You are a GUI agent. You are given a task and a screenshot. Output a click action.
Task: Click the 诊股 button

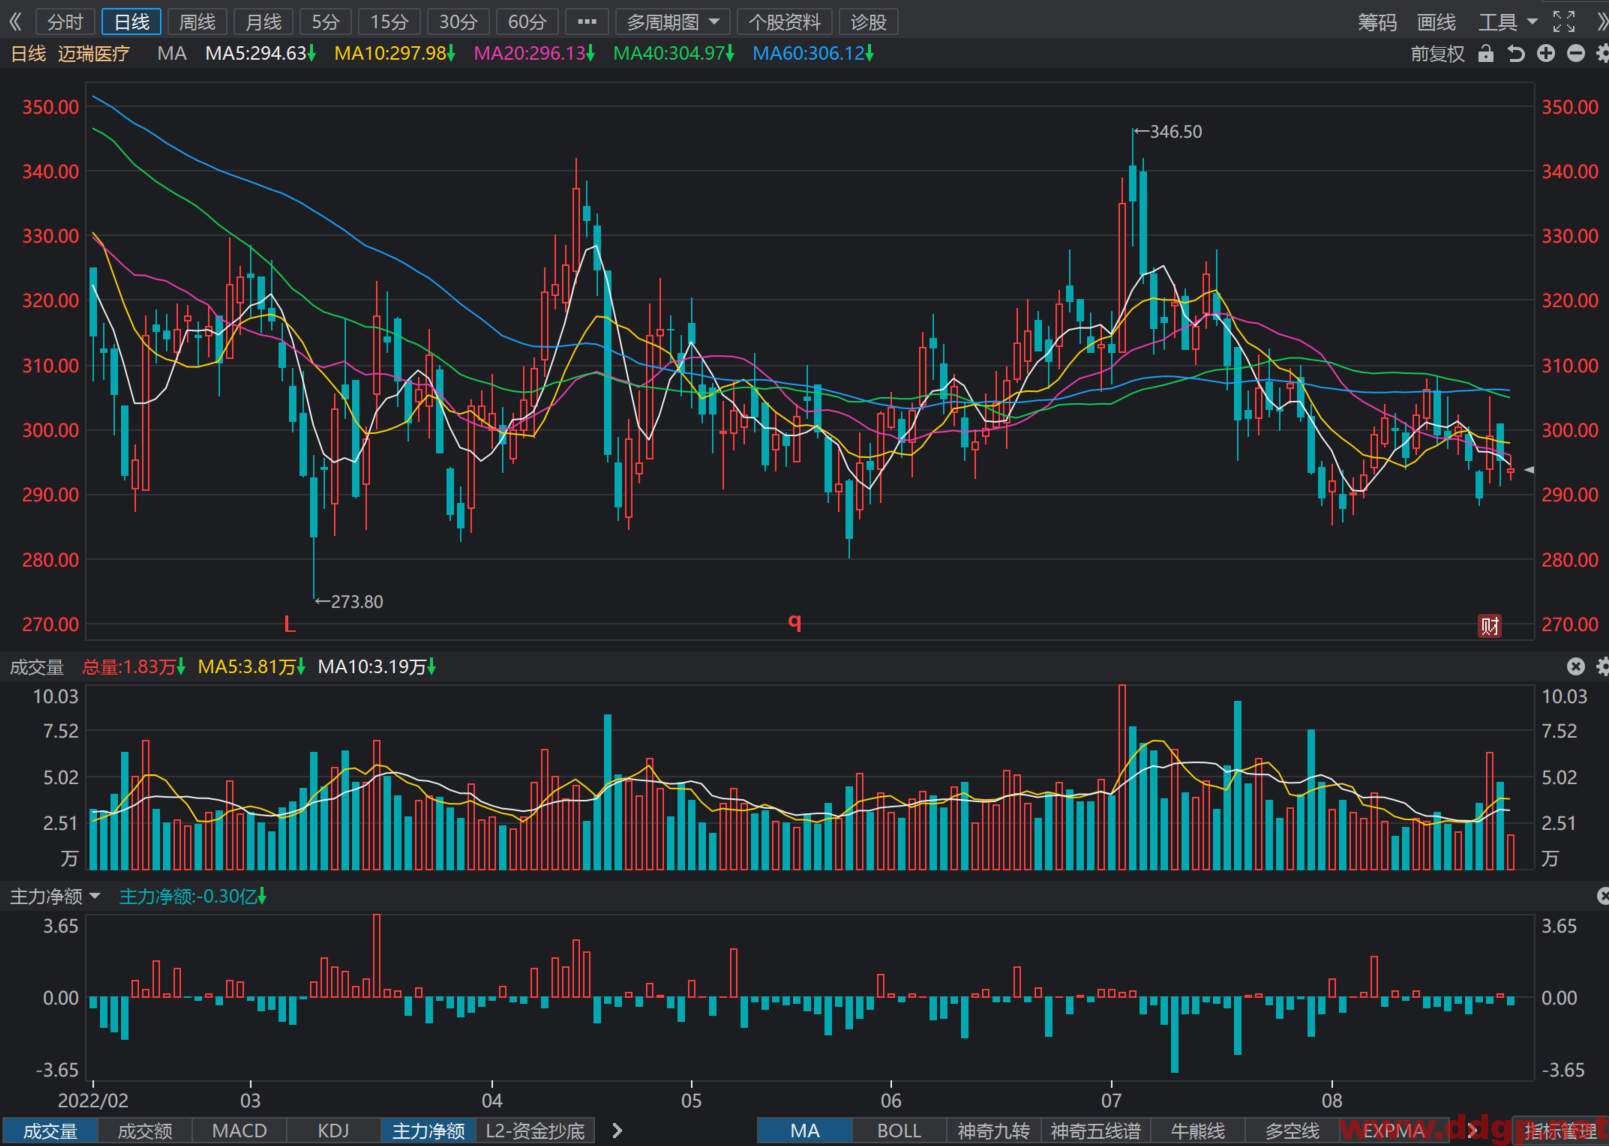coord(868,22)
